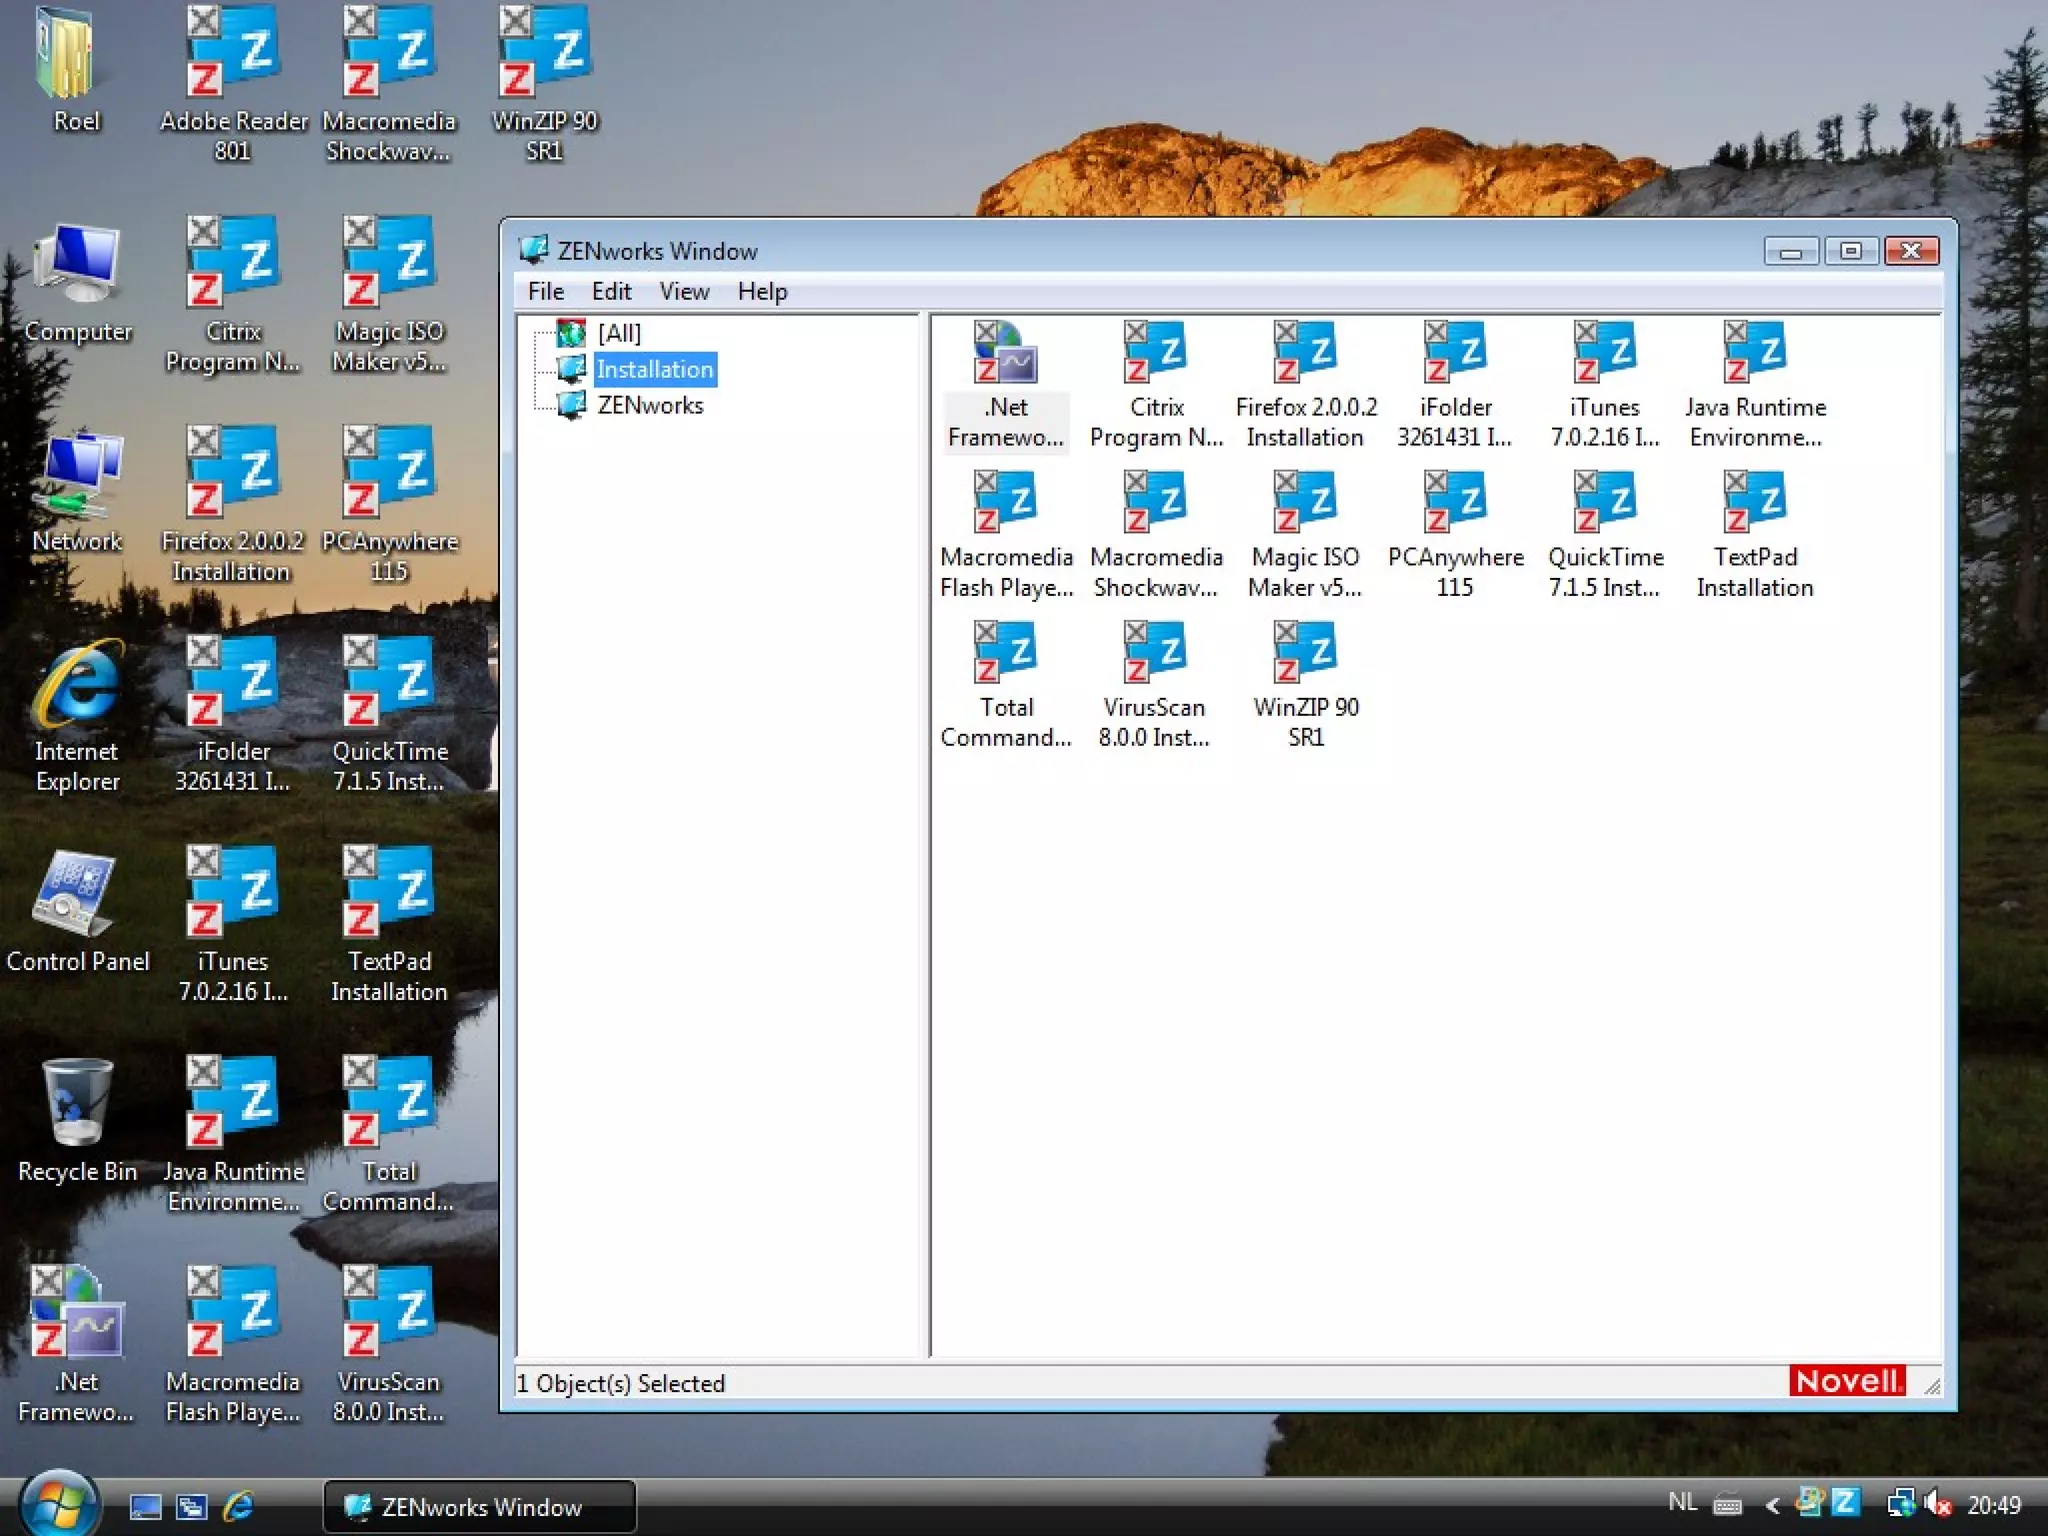Screen dimensions: 2048x1536
Task: Open Citrix Program N... in ZENworks Window
Action: [x=1156, y=386]
